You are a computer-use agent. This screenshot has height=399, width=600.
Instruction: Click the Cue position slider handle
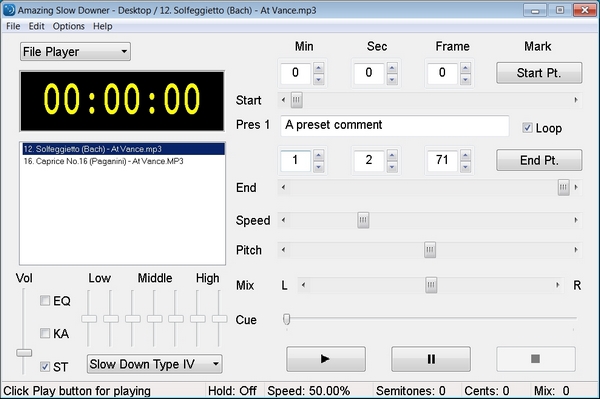[287, 319]
